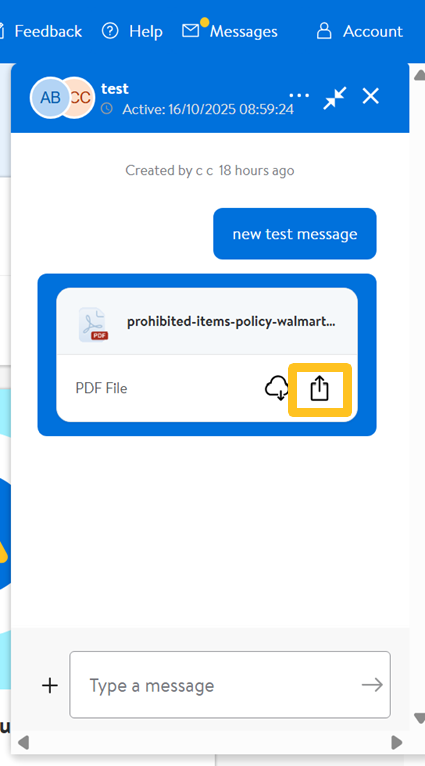The width and height of the screenshot is (425, 766).
Task: Click the scroll down arrow
Action: pyautogui.click(x=419, y=718)
